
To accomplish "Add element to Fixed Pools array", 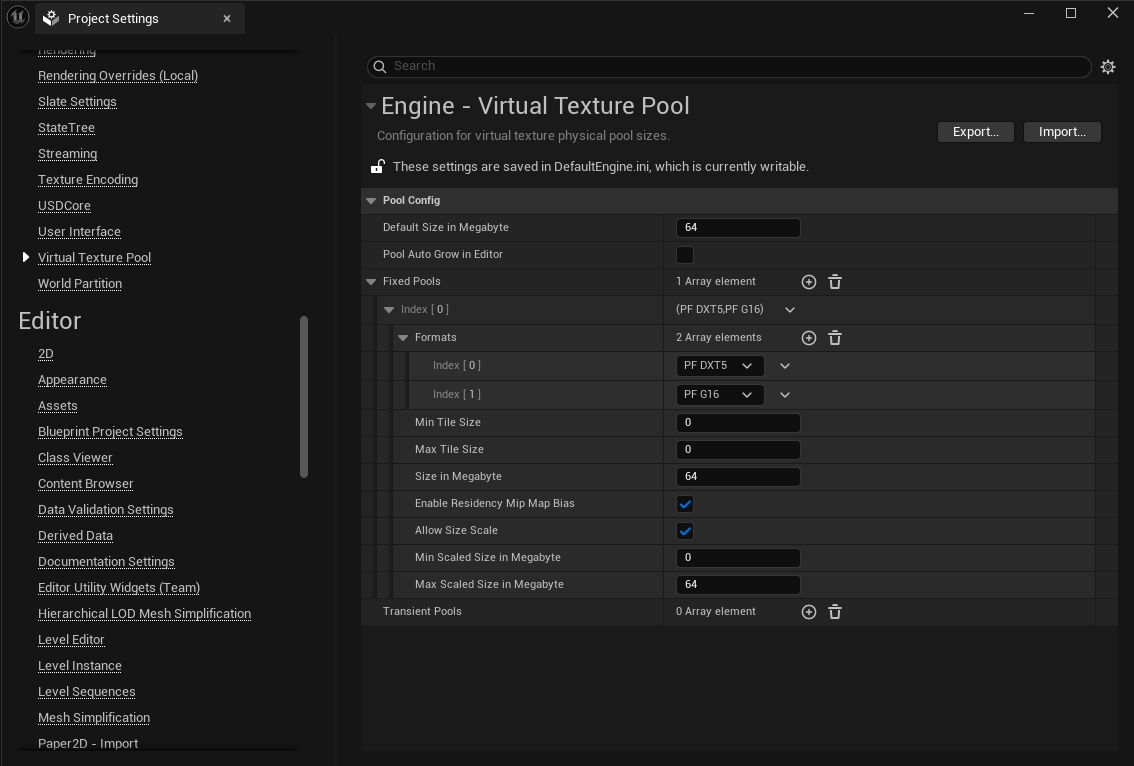I will [x=809, y=282].
